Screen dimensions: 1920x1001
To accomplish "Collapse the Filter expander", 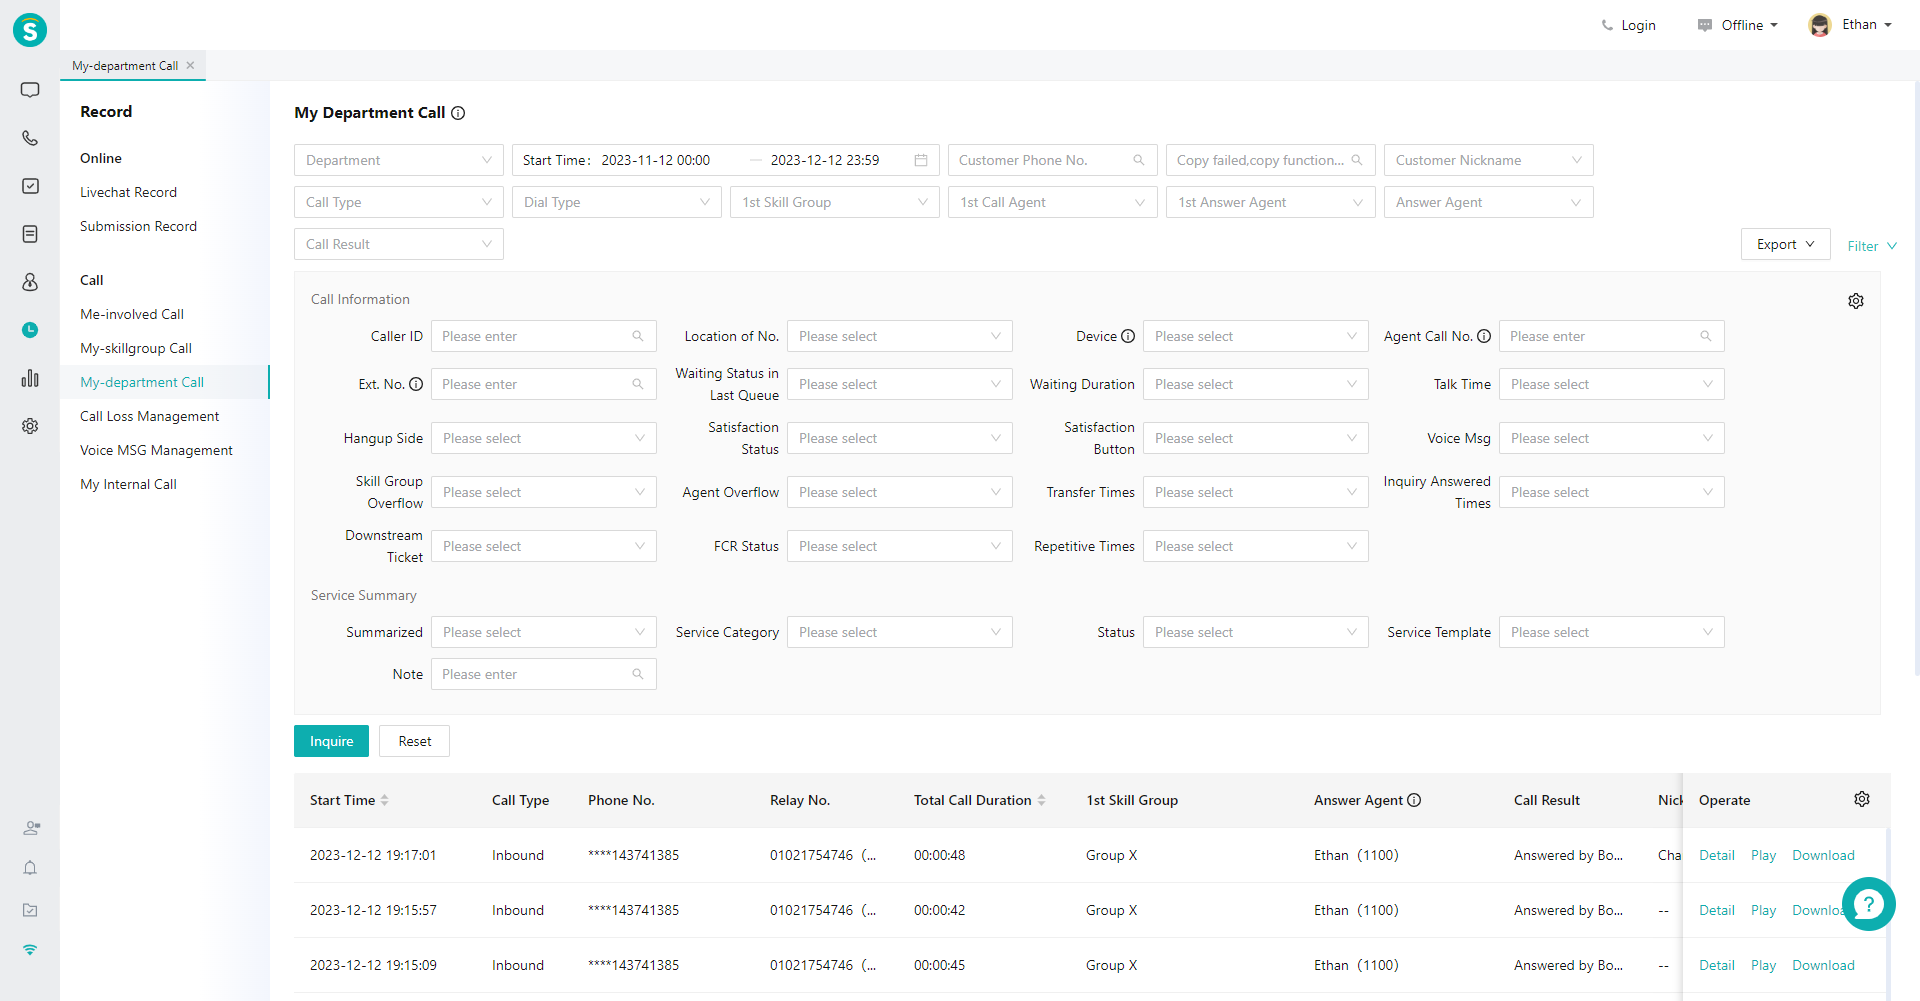I will pyautogui.click(x=1872, y=246).
